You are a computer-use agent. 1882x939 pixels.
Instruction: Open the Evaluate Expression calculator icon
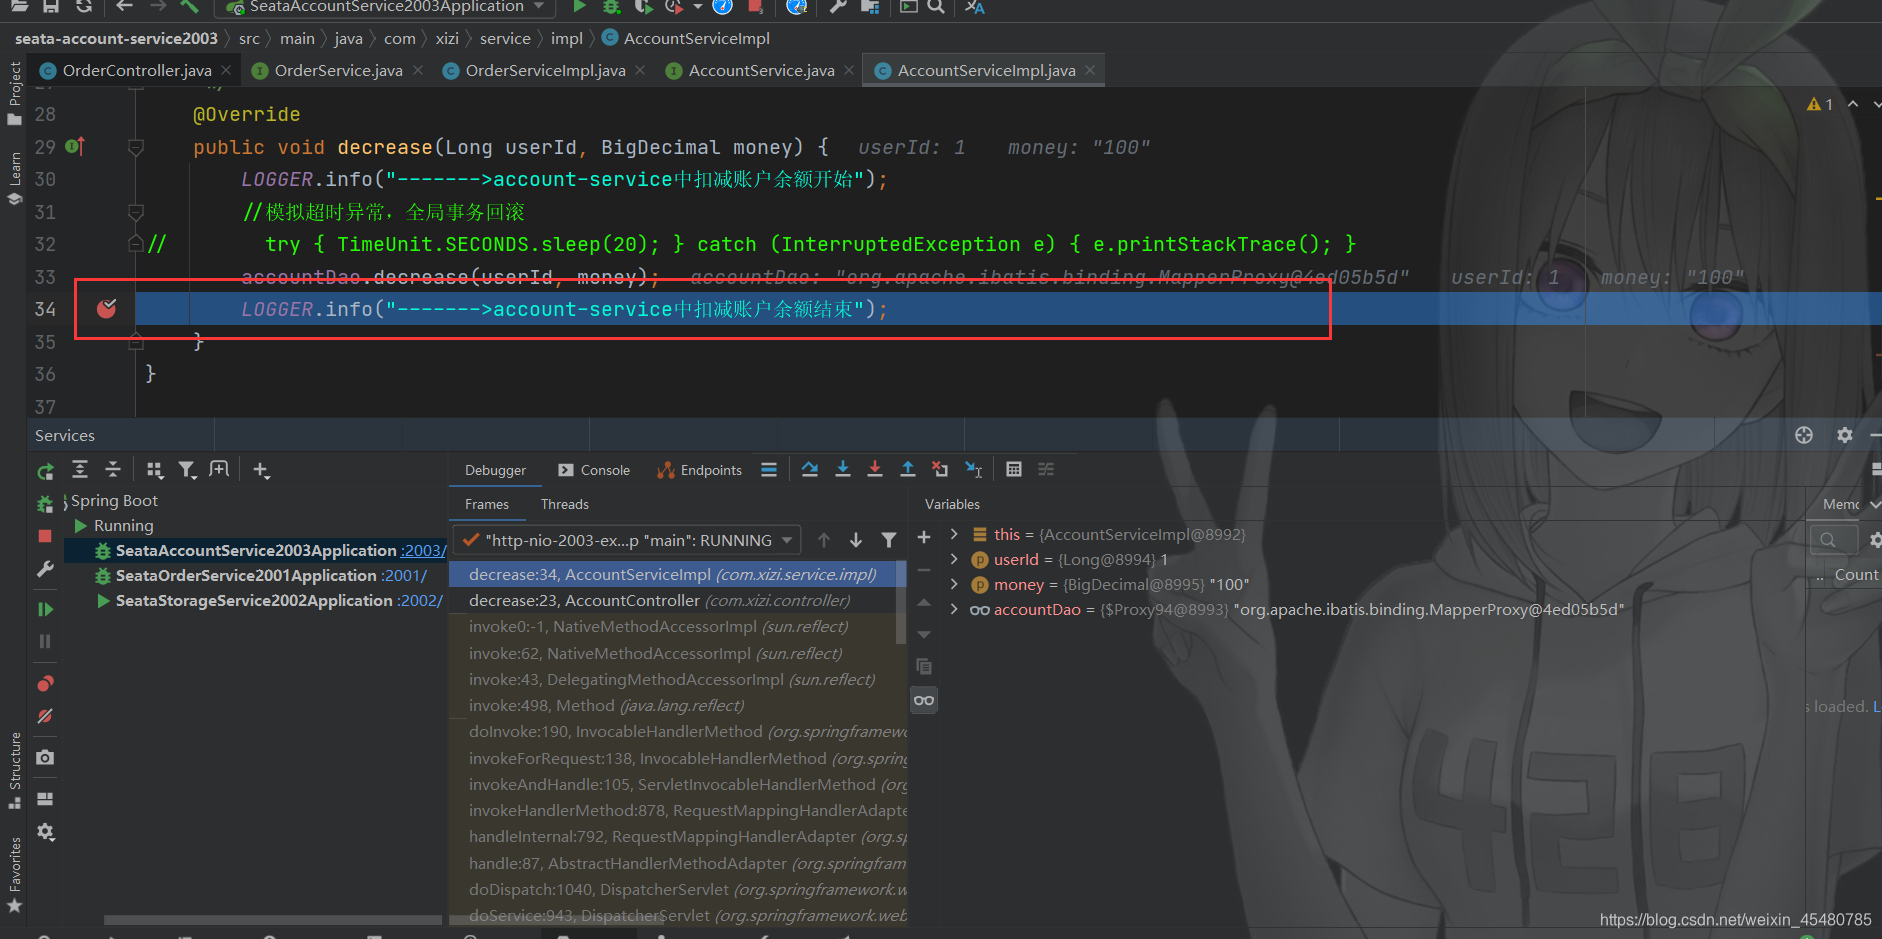pyautogui.click(x=1014, y=469)
